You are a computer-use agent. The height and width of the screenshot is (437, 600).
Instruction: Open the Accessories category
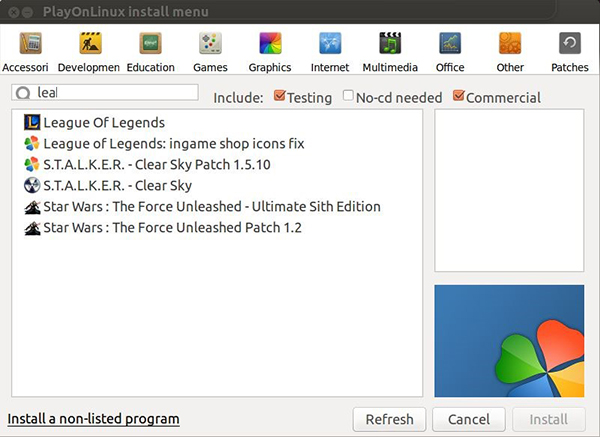pyautogui.click(x=25, y=53)
